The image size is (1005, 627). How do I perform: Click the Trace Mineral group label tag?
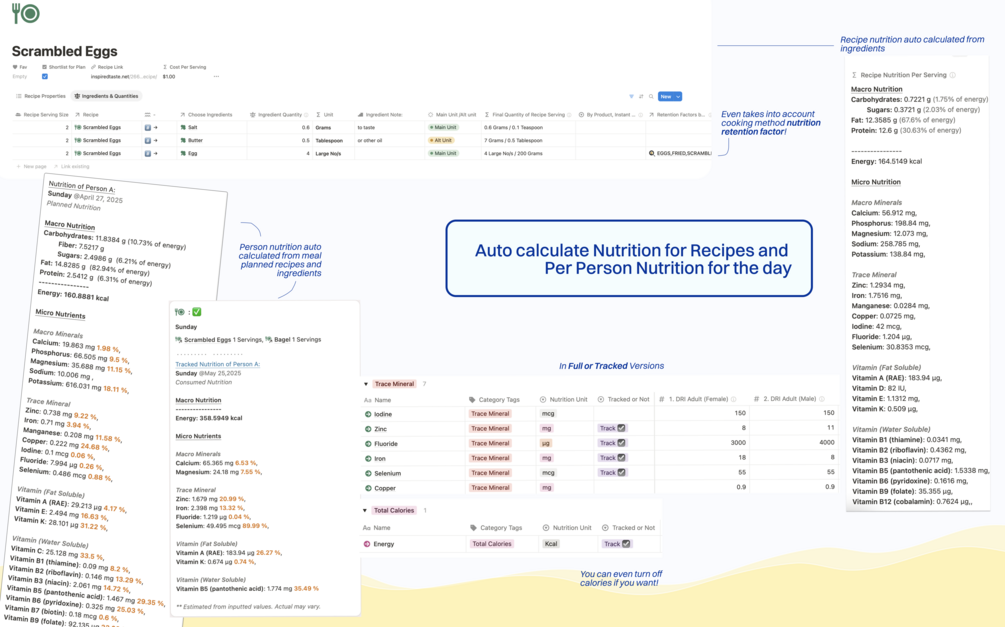(394, 384)
